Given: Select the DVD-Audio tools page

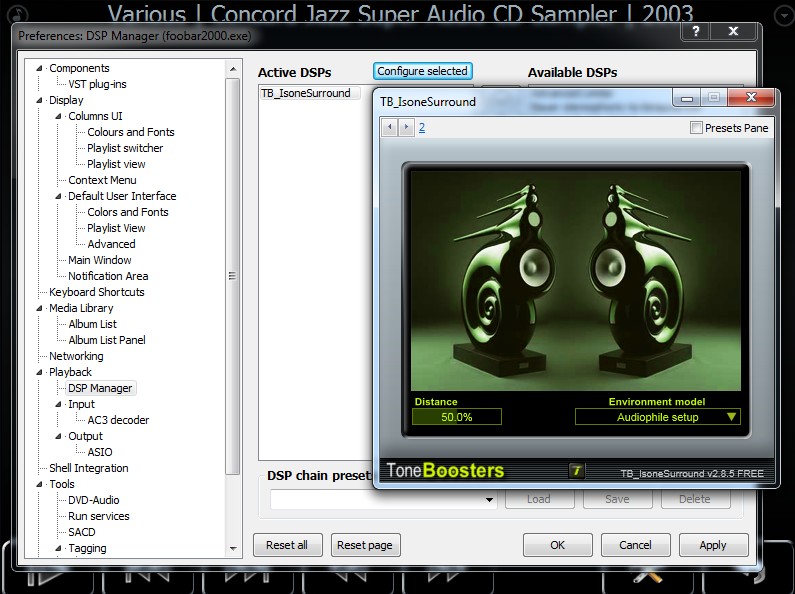Looking at the screenshot, I should (x=94, y=500).
